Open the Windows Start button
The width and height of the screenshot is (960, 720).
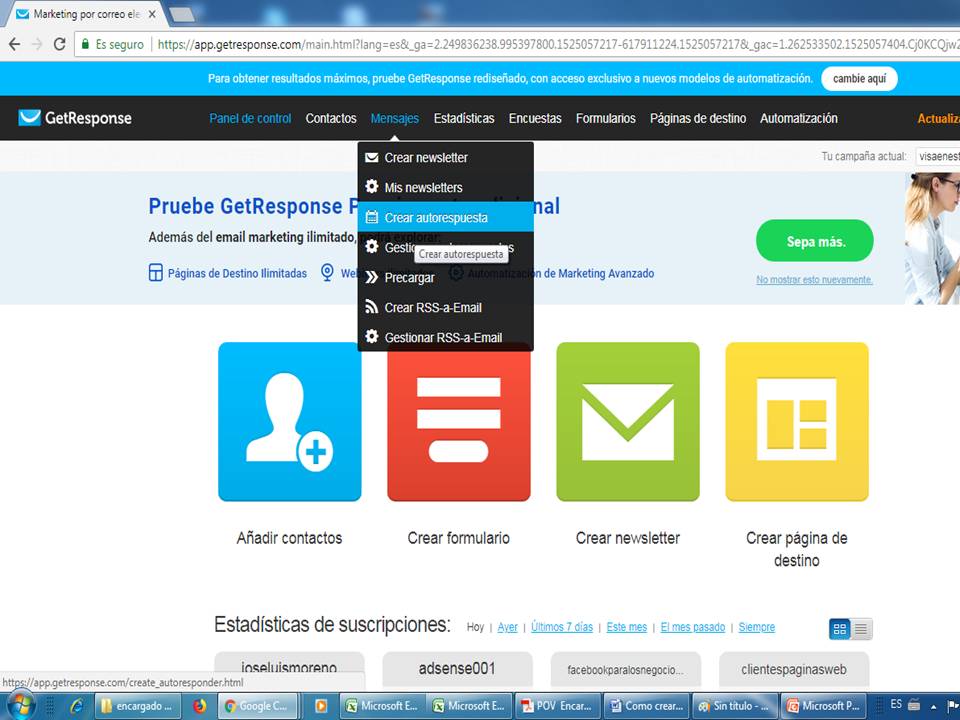pos(20,705)
